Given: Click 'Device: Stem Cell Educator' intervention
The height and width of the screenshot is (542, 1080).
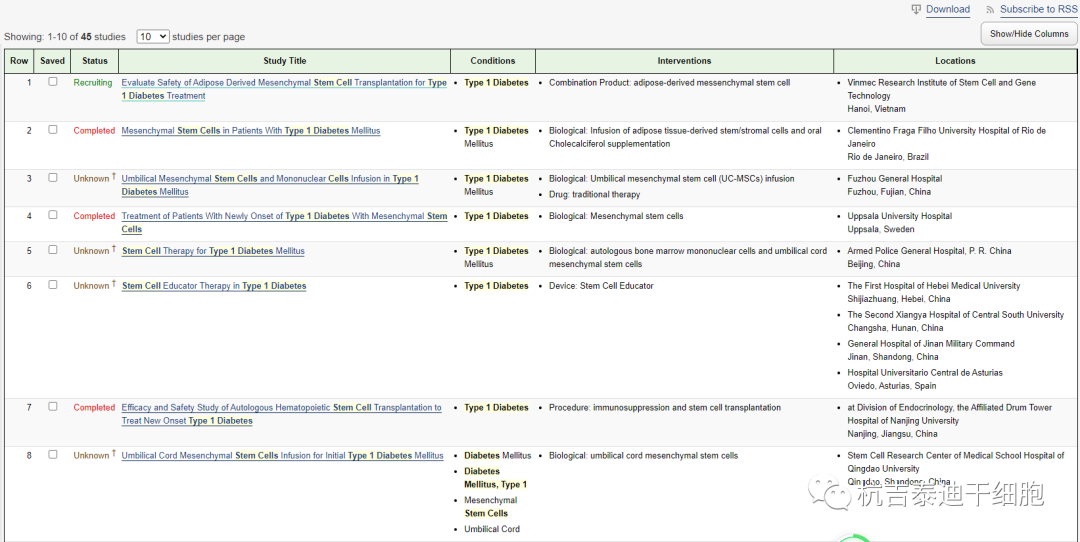Looking at the screenshot, I should pyautogui.click(x=601, y=286).
